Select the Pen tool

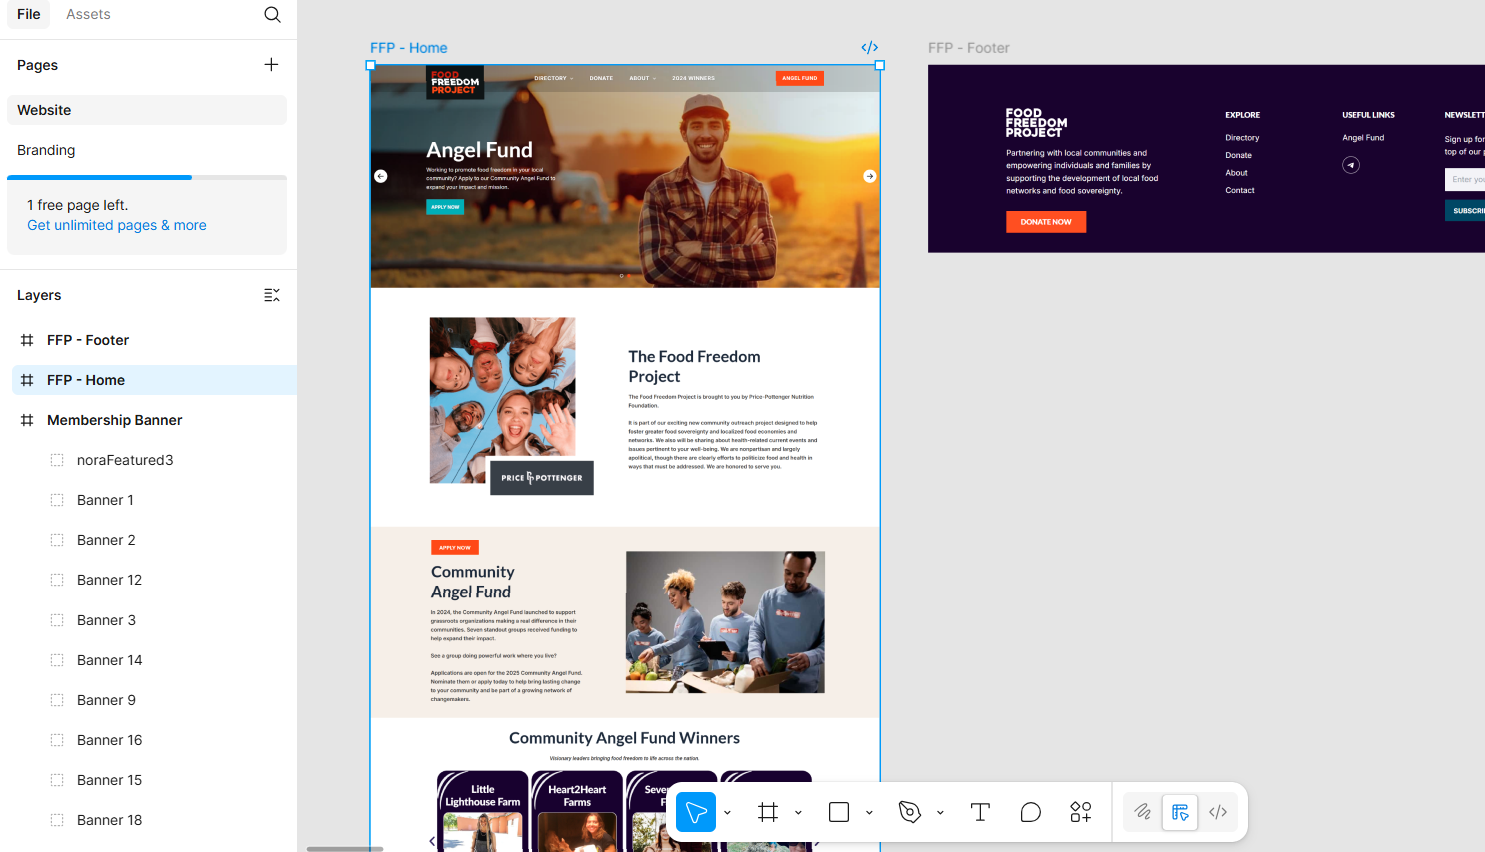[x=910, y=812]
